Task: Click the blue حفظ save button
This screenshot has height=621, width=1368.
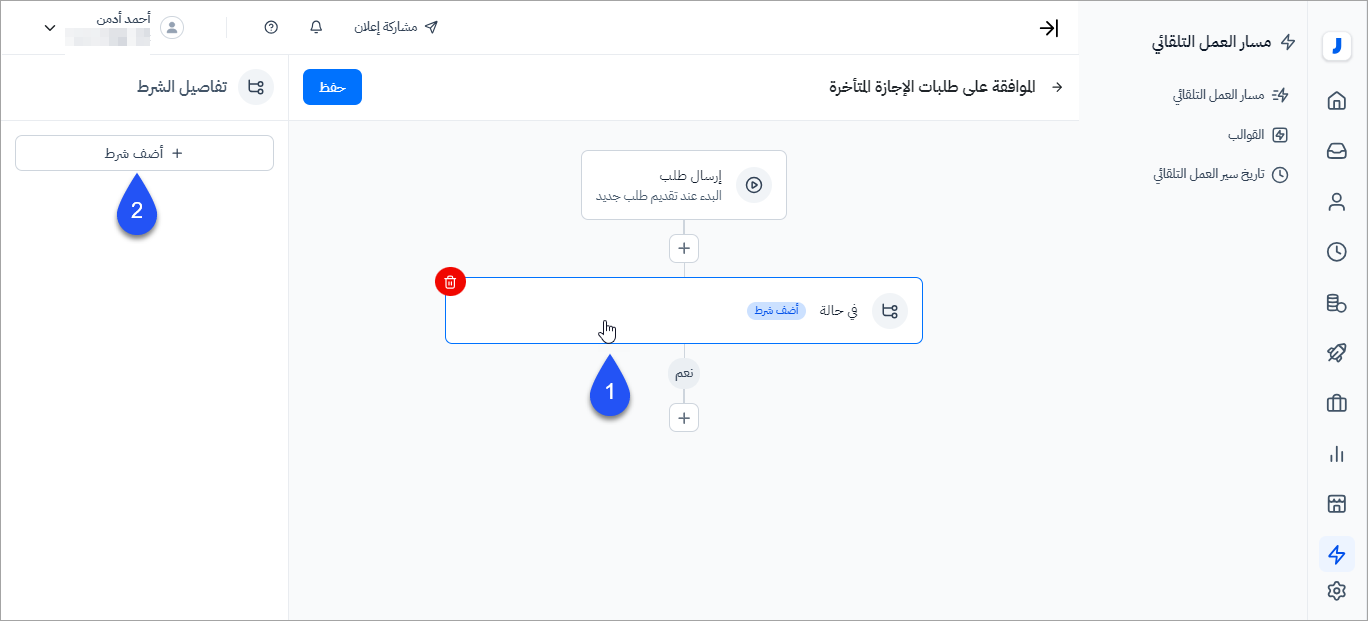Action: coord(332,87)
